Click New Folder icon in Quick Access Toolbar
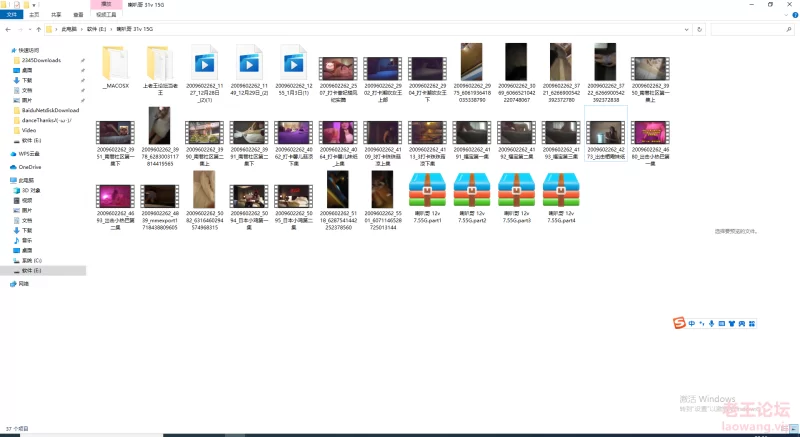 27,5
